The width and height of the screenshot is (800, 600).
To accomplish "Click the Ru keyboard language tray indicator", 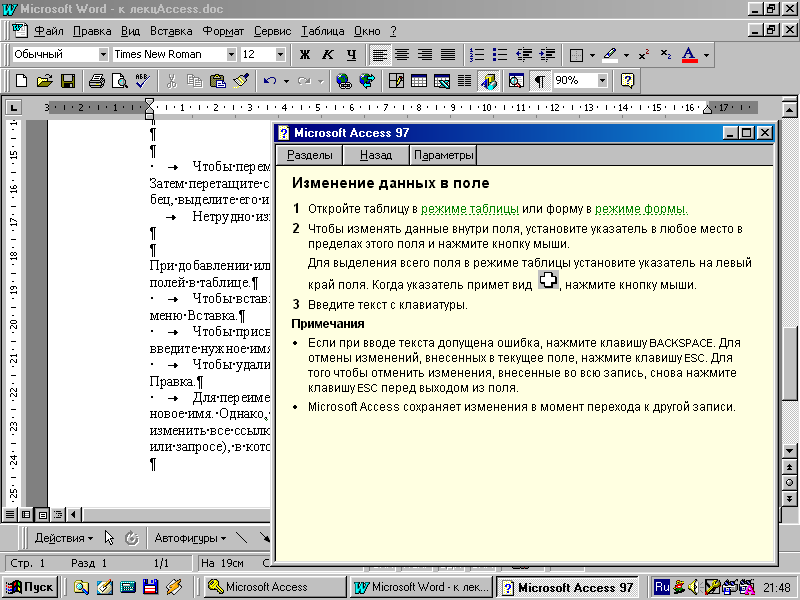I will 662,587.
